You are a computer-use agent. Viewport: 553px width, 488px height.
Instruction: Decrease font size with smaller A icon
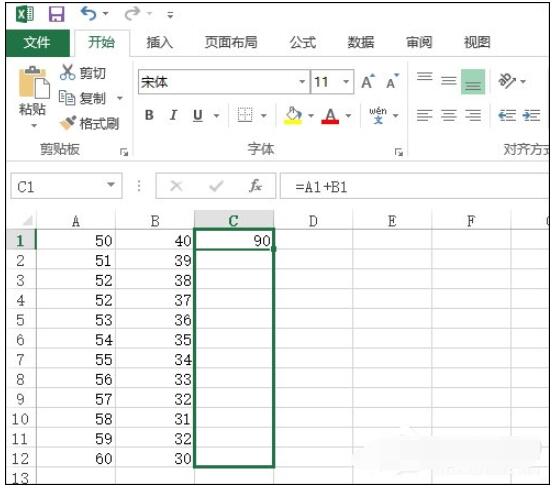[392, 82]
